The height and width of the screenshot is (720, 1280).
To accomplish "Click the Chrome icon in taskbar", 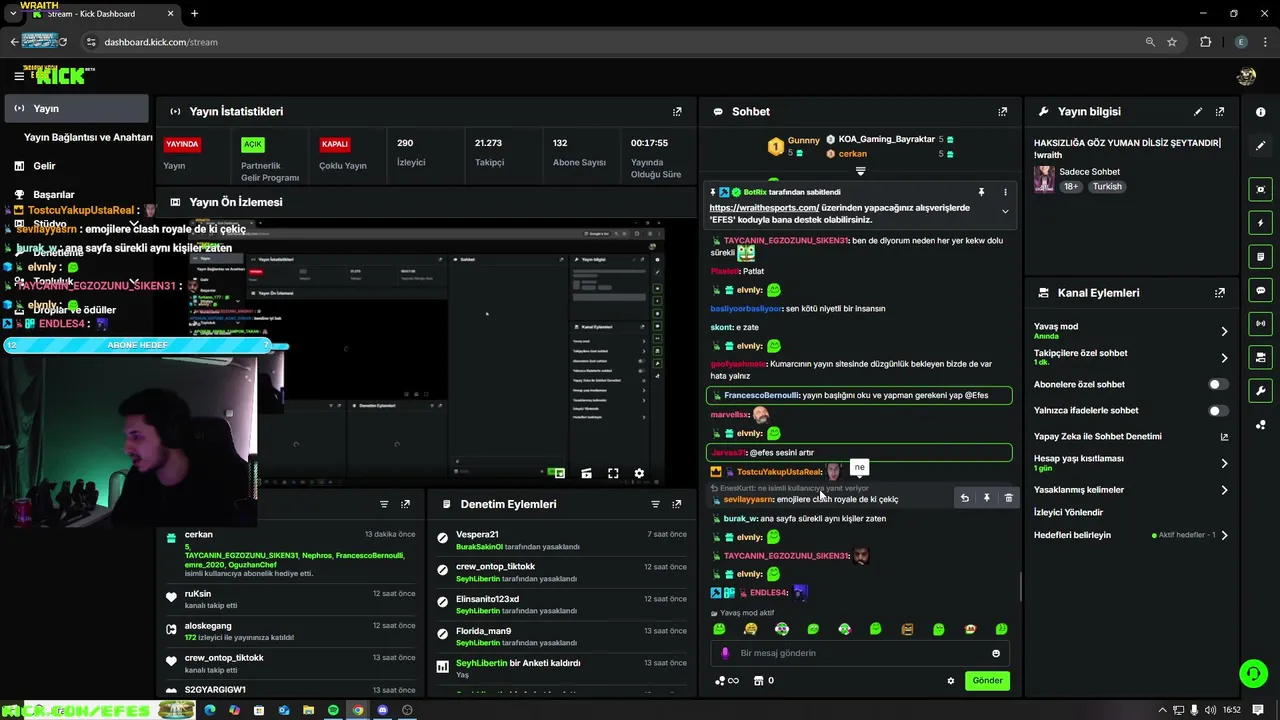I will [x=358, y=710].
